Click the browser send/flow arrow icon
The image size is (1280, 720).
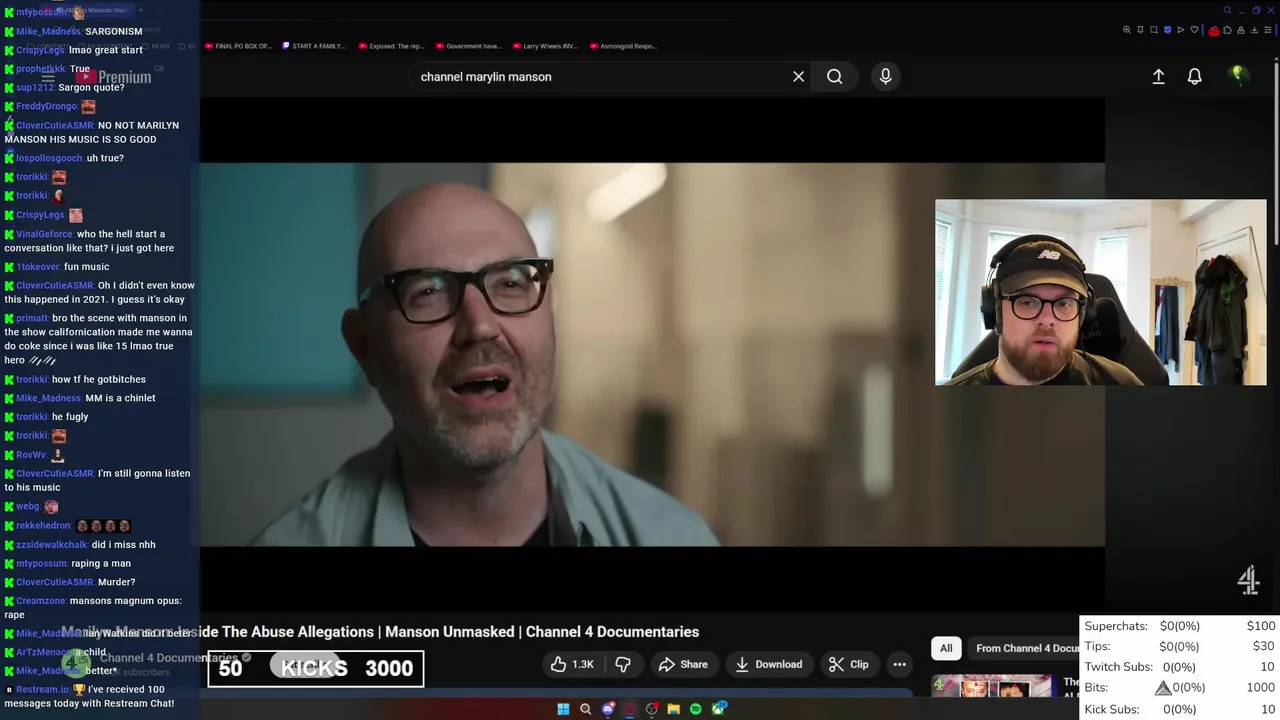tap(1181, 30)
